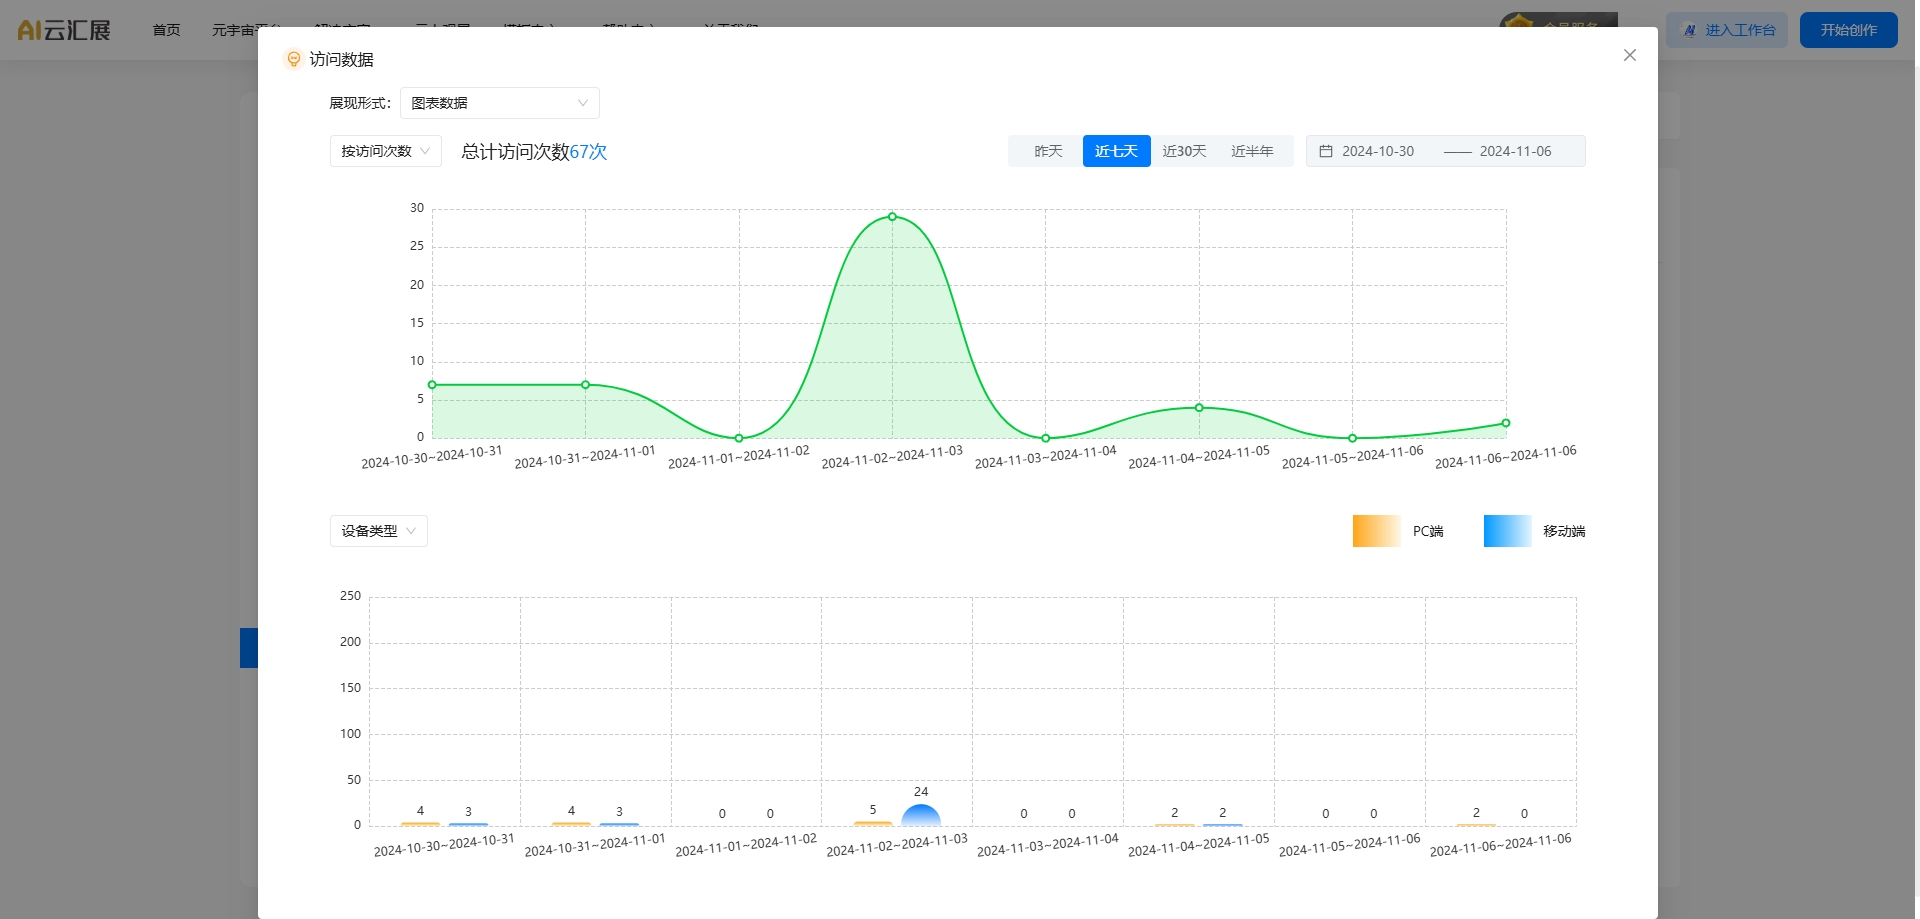Click the peak data point on the line chart
The height and width of the screenshot is (919, 1920).
[891, 216]
